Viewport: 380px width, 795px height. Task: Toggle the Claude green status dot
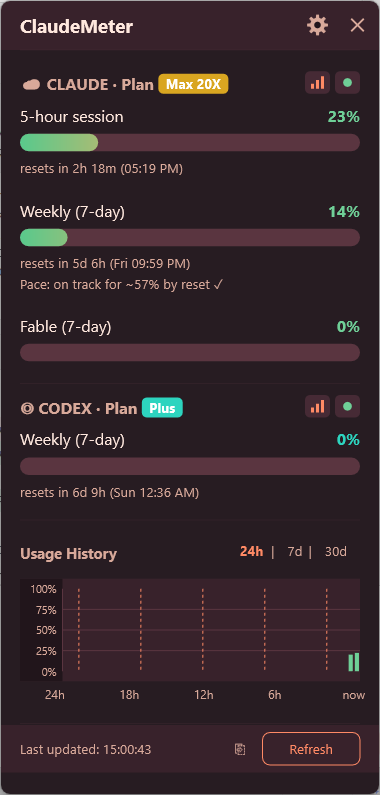(348, 83)
